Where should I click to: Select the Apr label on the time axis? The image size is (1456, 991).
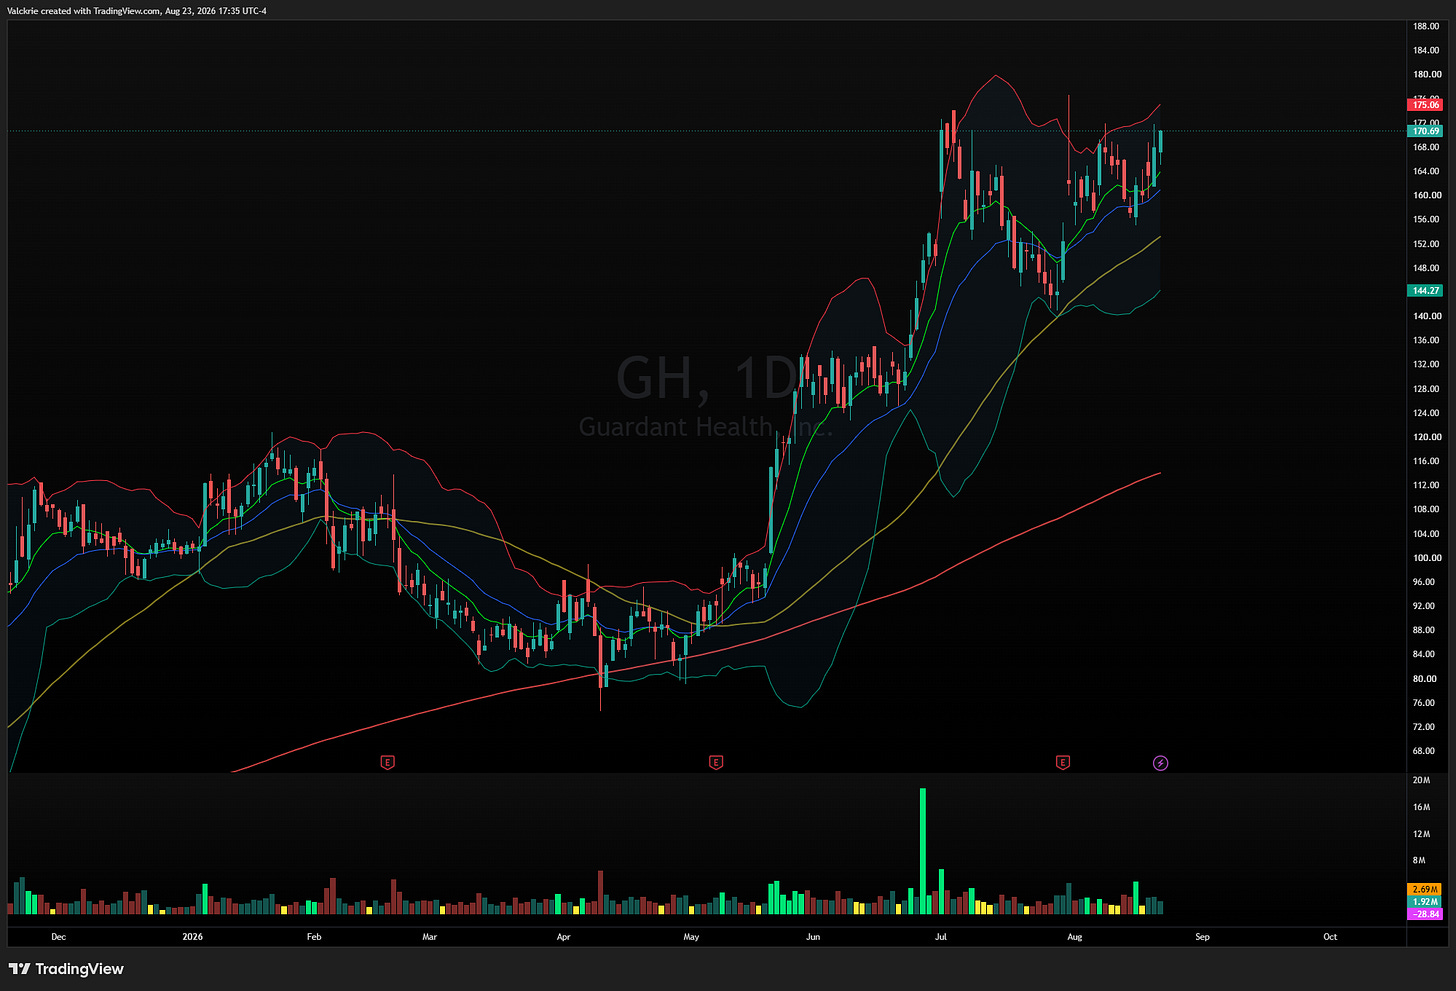coord(564,937)
